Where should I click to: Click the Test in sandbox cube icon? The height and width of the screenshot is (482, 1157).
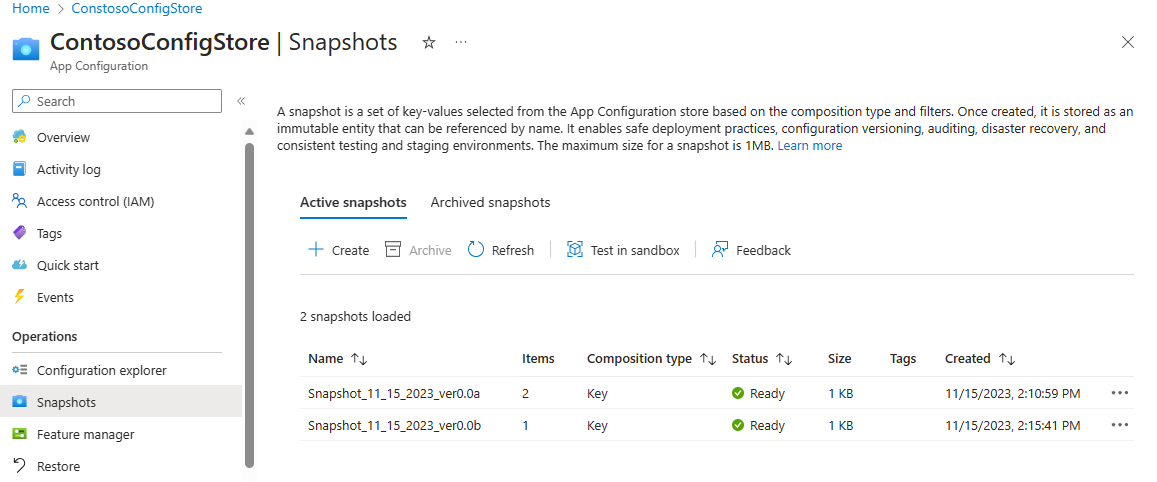(x=575, y=249)
